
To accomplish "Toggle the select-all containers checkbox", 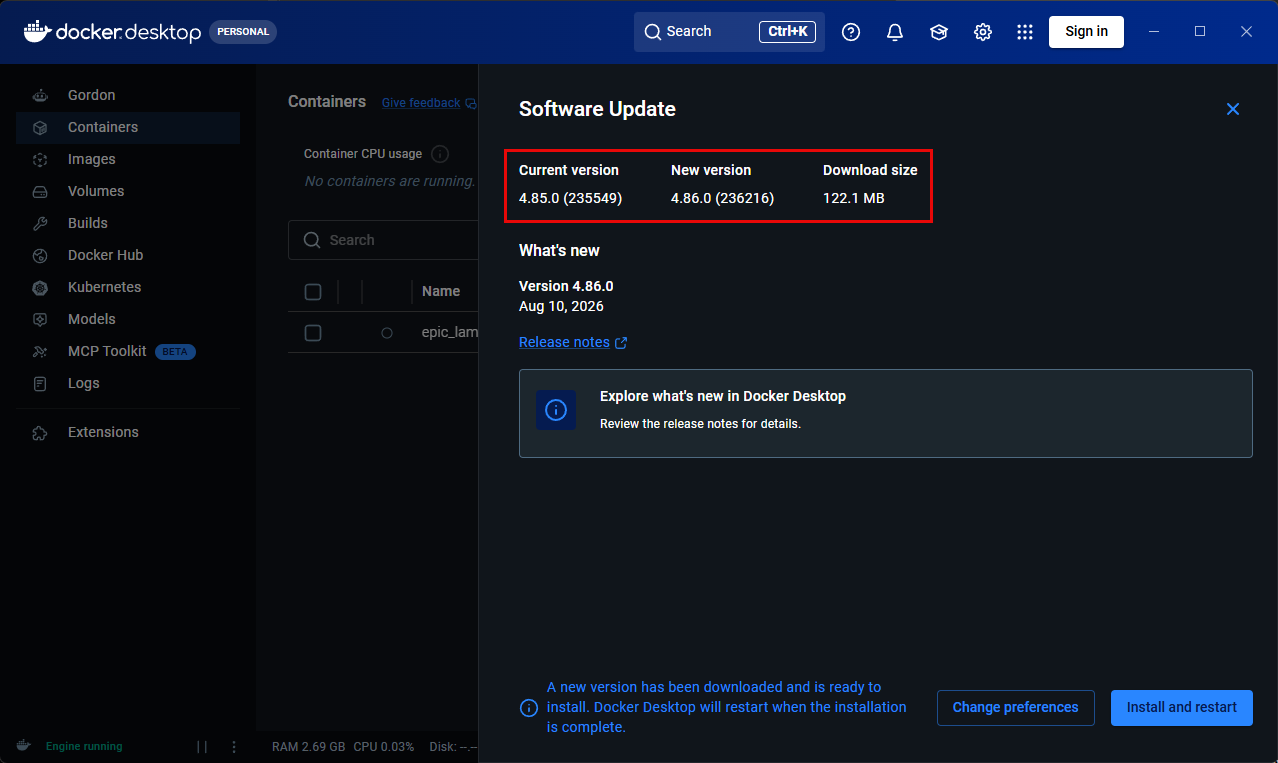I will 313,292.
